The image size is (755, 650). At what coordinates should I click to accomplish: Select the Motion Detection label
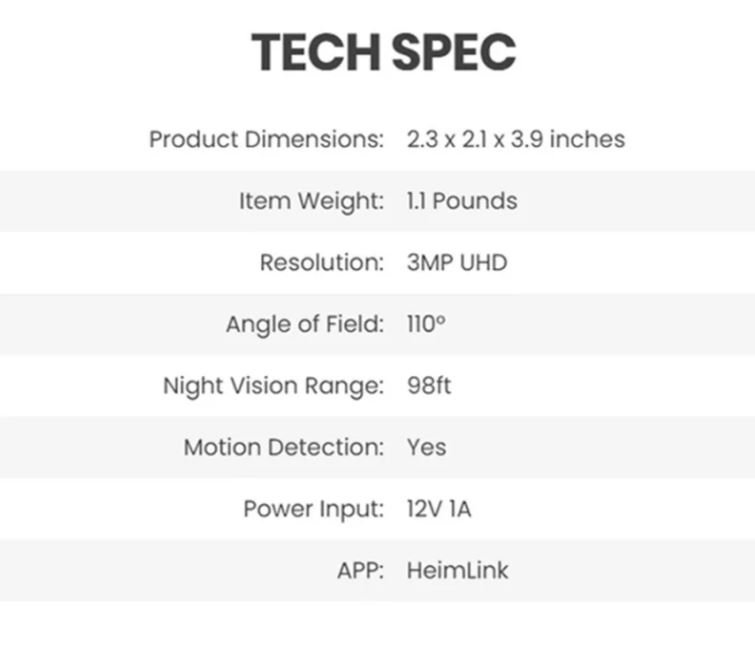[x=284, y=447]
